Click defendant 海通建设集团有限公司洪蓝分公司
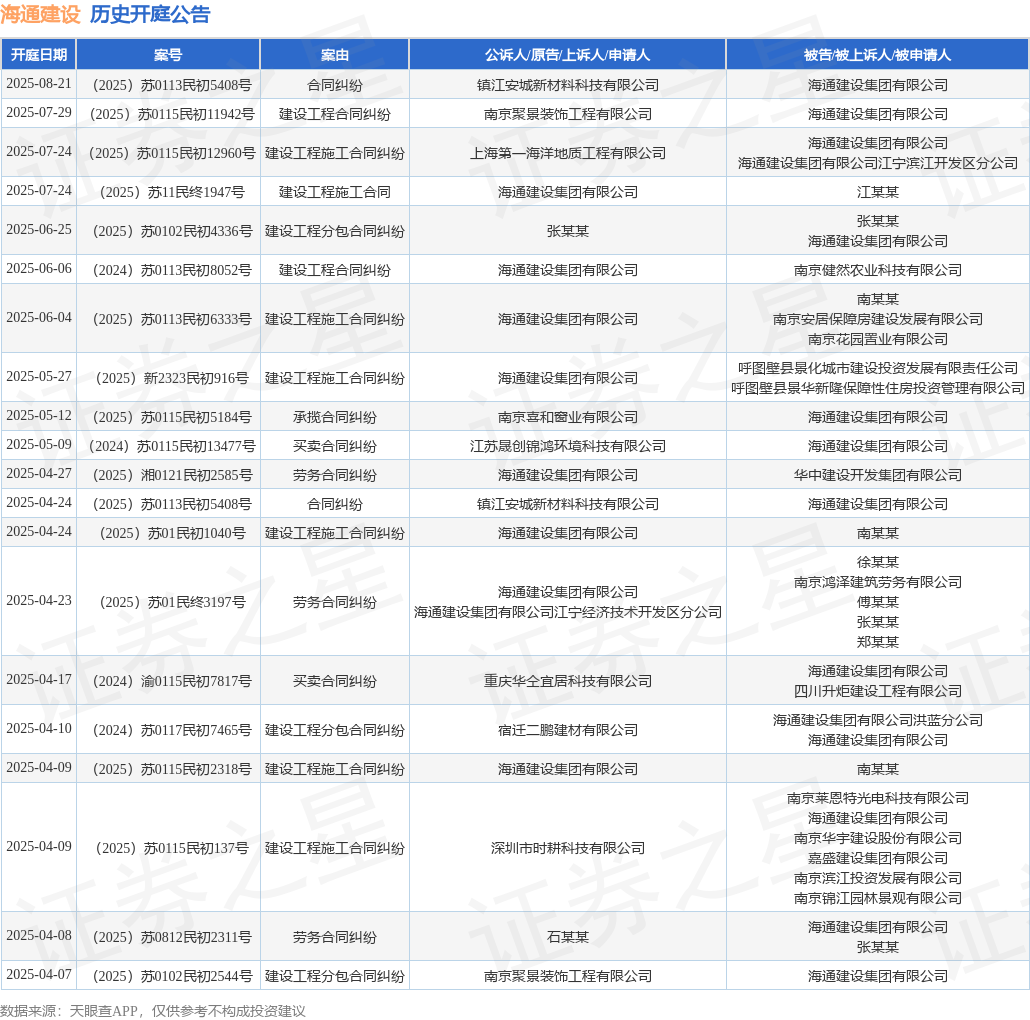 click(x=878, y=721)
